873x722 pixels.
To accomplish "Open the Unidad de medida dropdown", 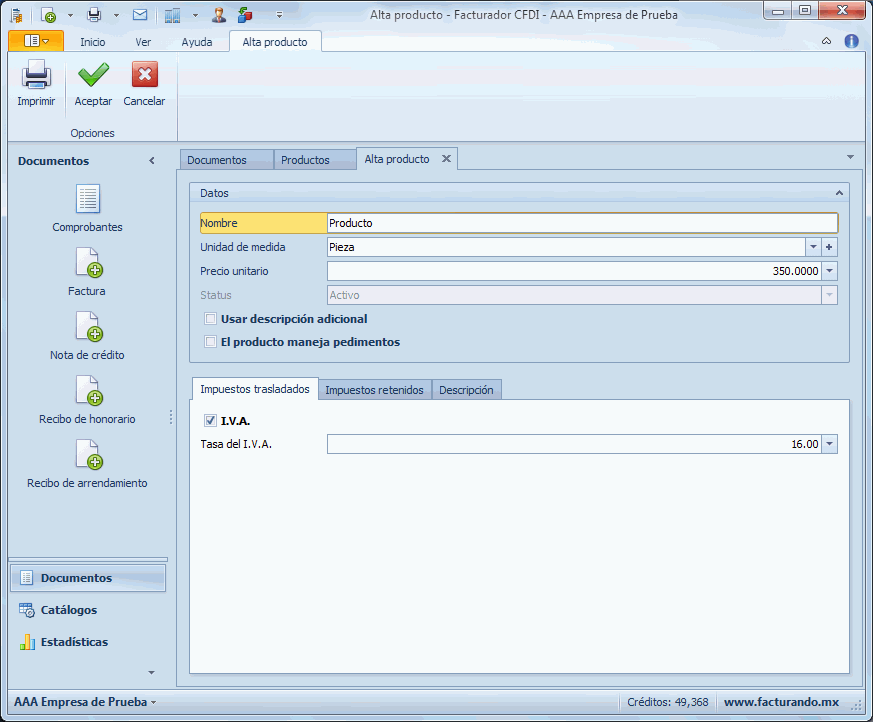I will coord(813,247).
